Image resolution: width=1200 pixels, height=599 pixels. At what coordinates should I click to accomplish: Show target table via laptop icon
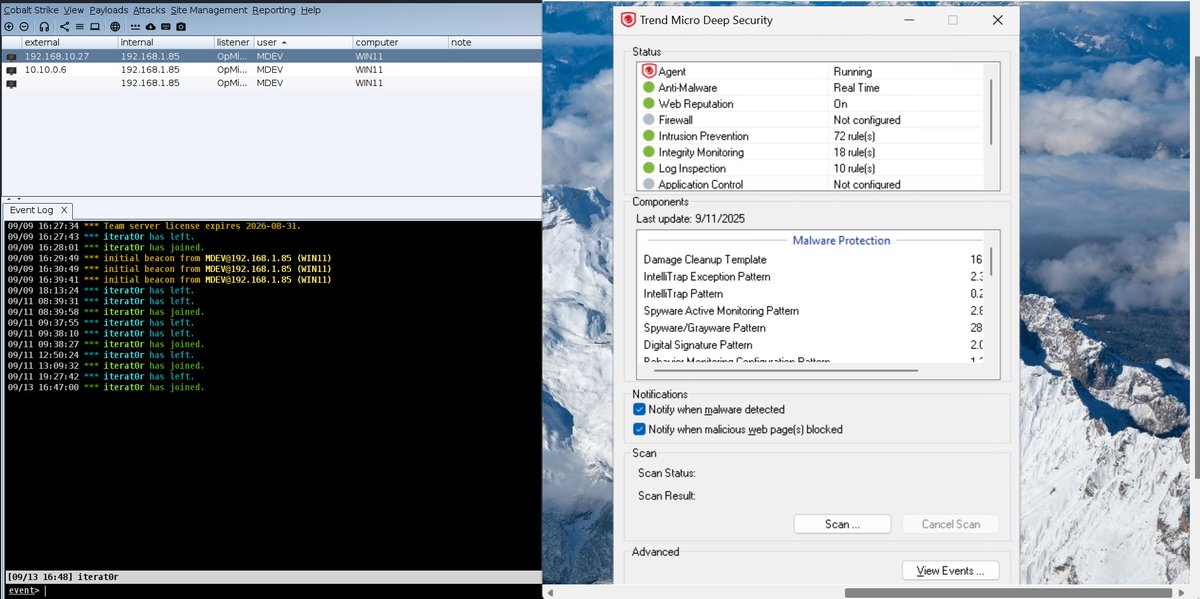(x=95, y=26)
